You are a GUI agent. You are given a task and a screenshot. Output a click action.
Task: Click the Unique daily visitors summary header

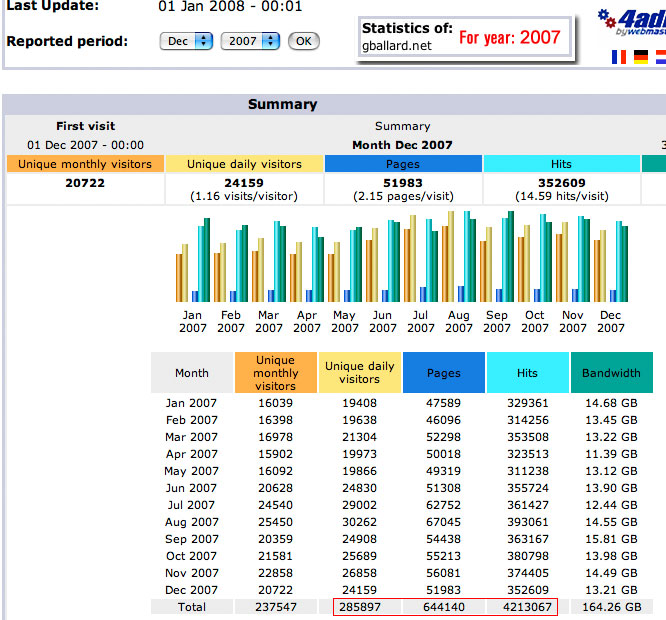click(x=244, y=164)
